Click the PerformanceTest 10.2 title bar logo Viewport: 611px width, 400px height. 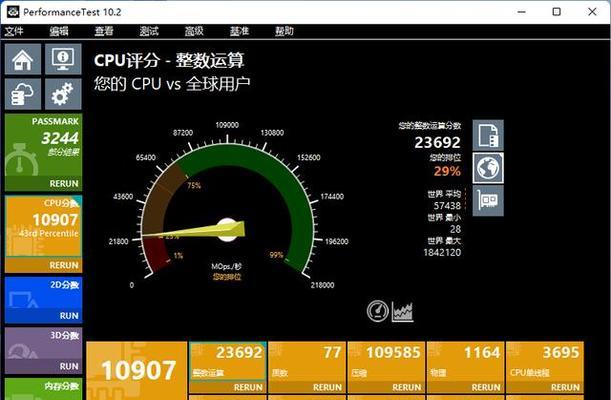[x=13, y=12]
